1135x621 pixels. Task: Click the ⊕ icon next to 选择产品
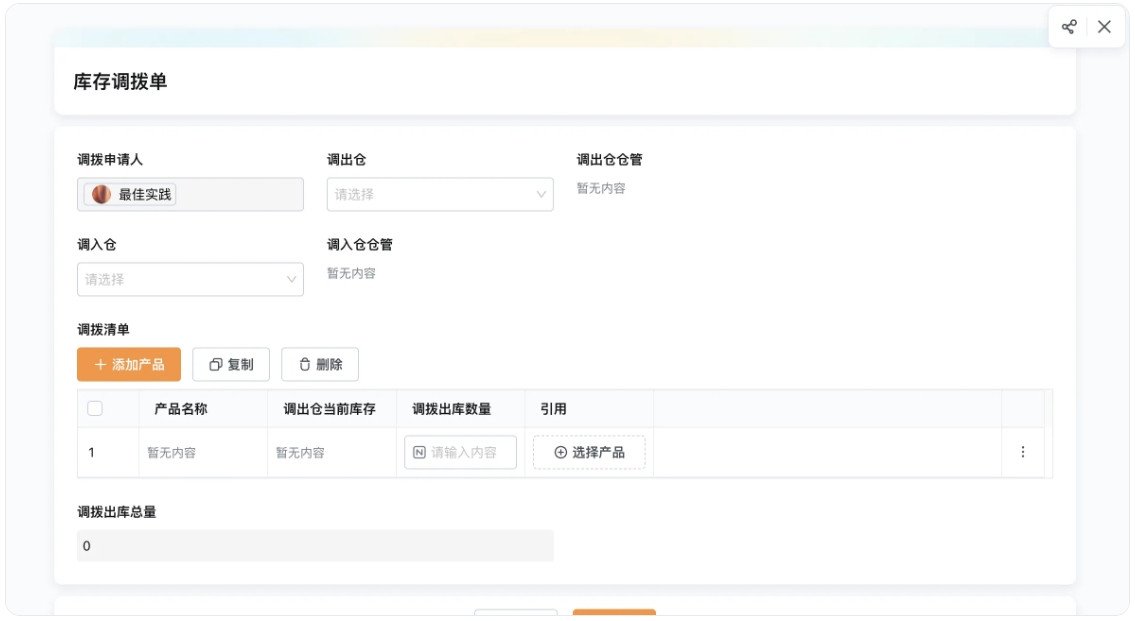click(562, 451)
